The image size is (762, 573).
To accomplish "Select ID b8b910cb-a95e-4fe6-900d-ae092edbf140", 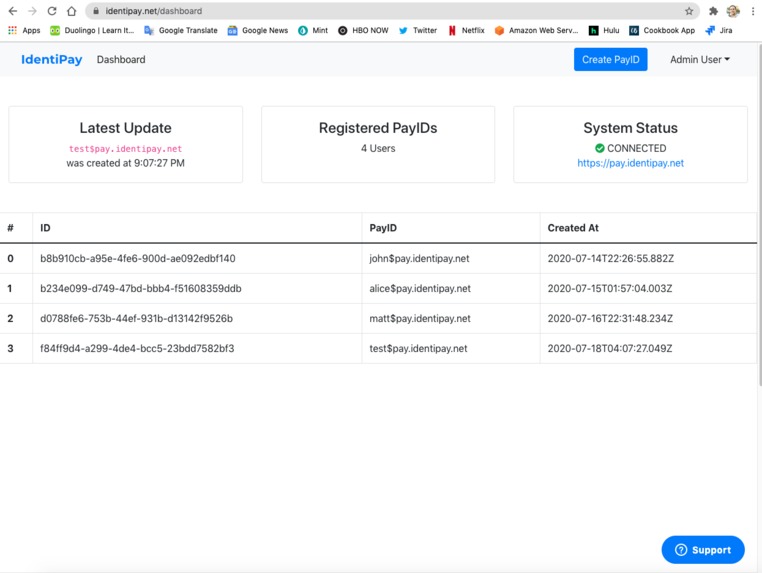I will point(138,259).
